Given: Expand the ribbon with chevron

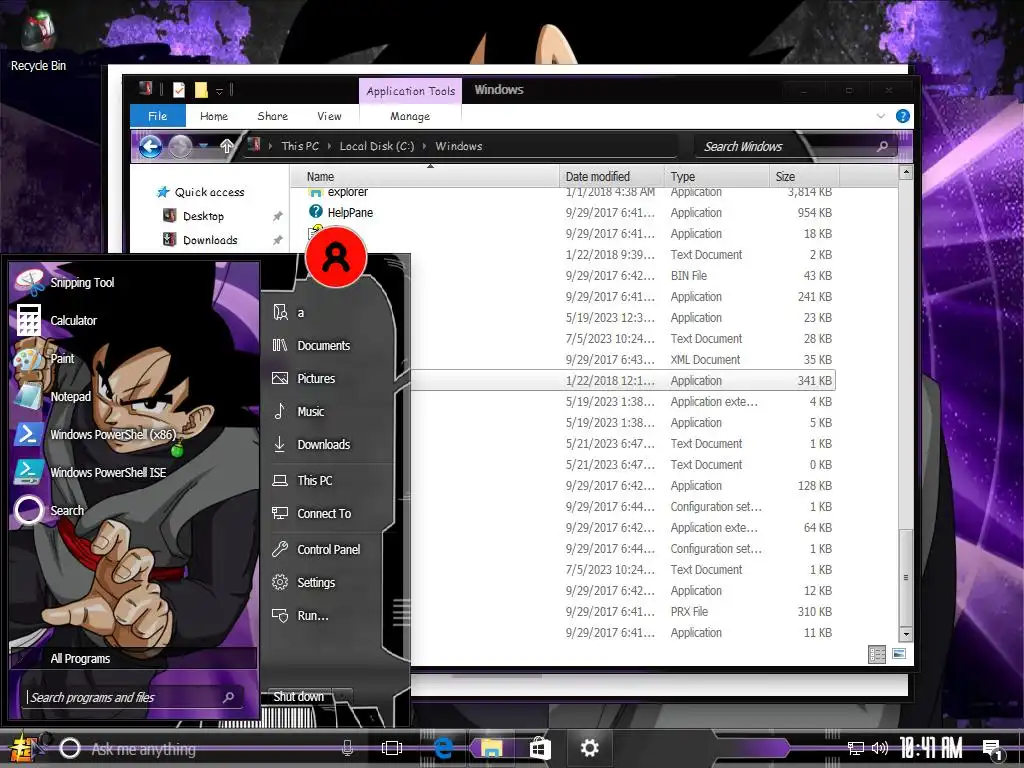Looking at the screenshot, I should pyautogui.click(x=880, y=116).
